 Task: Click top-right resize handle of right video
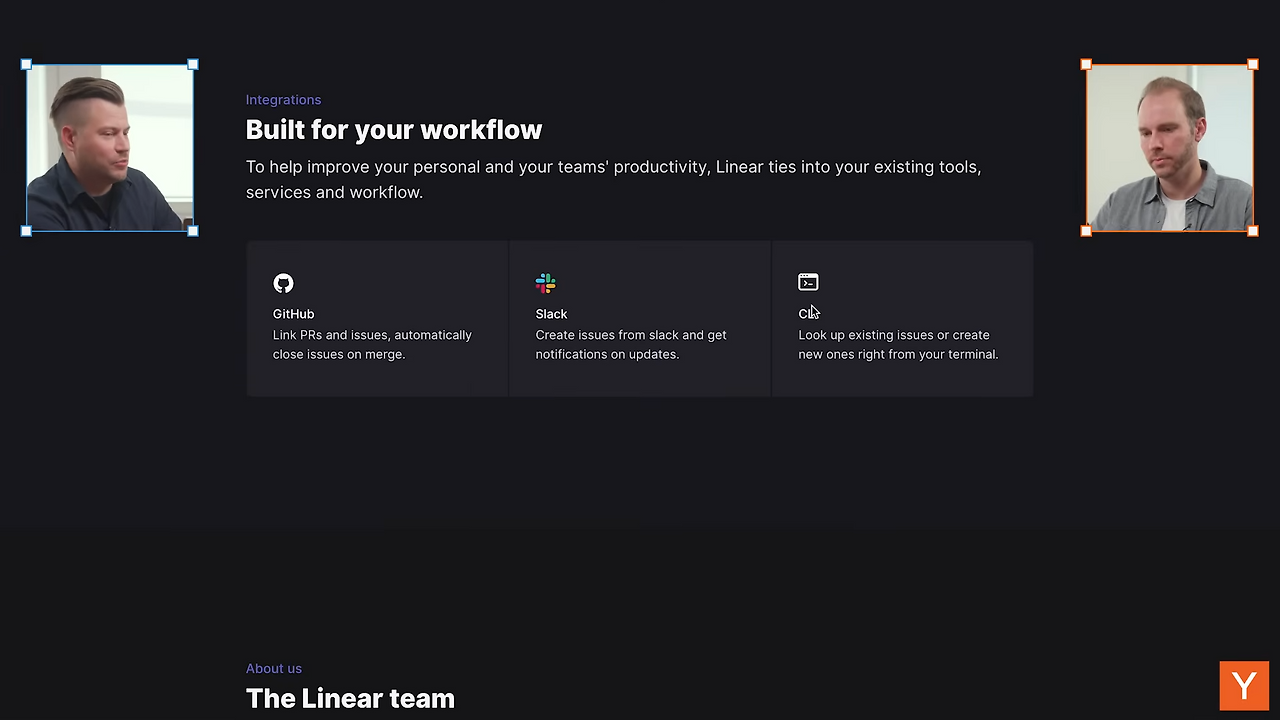1253,65
